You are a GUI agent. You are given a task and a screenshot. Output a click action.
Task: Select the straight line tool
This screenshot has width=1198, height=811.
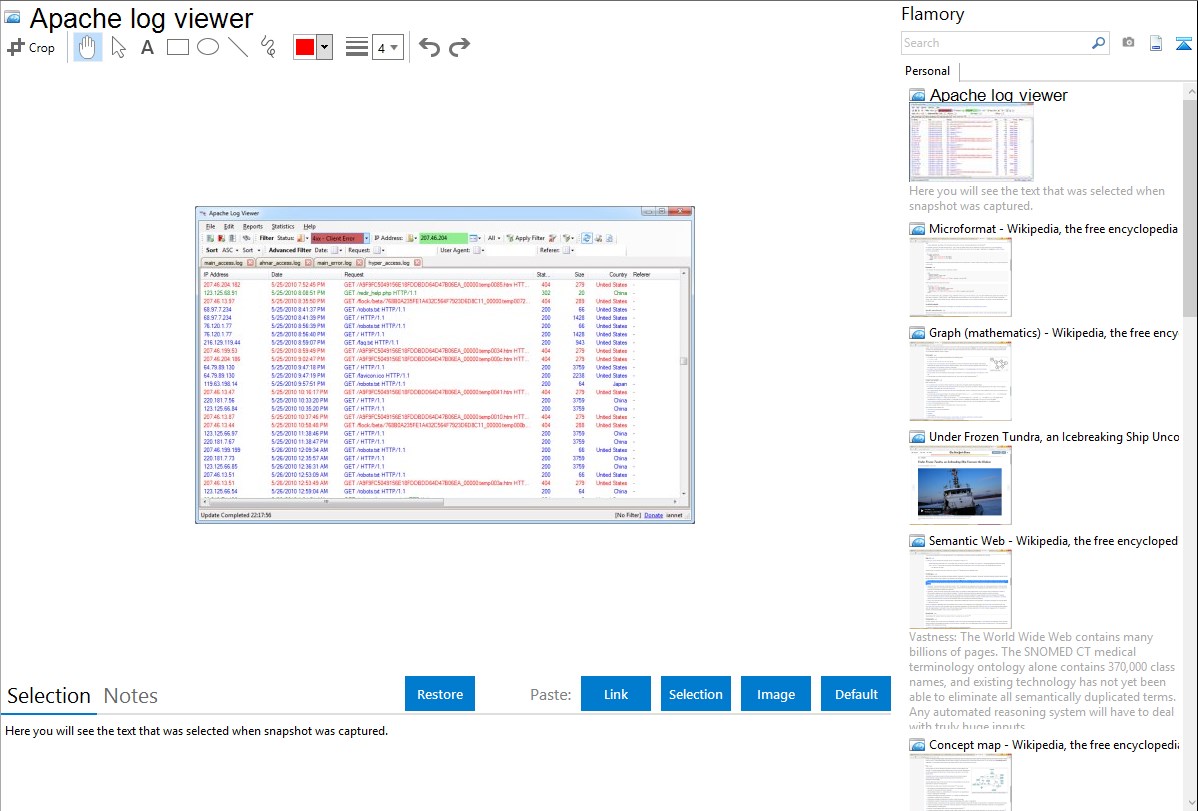pos(238,47)
